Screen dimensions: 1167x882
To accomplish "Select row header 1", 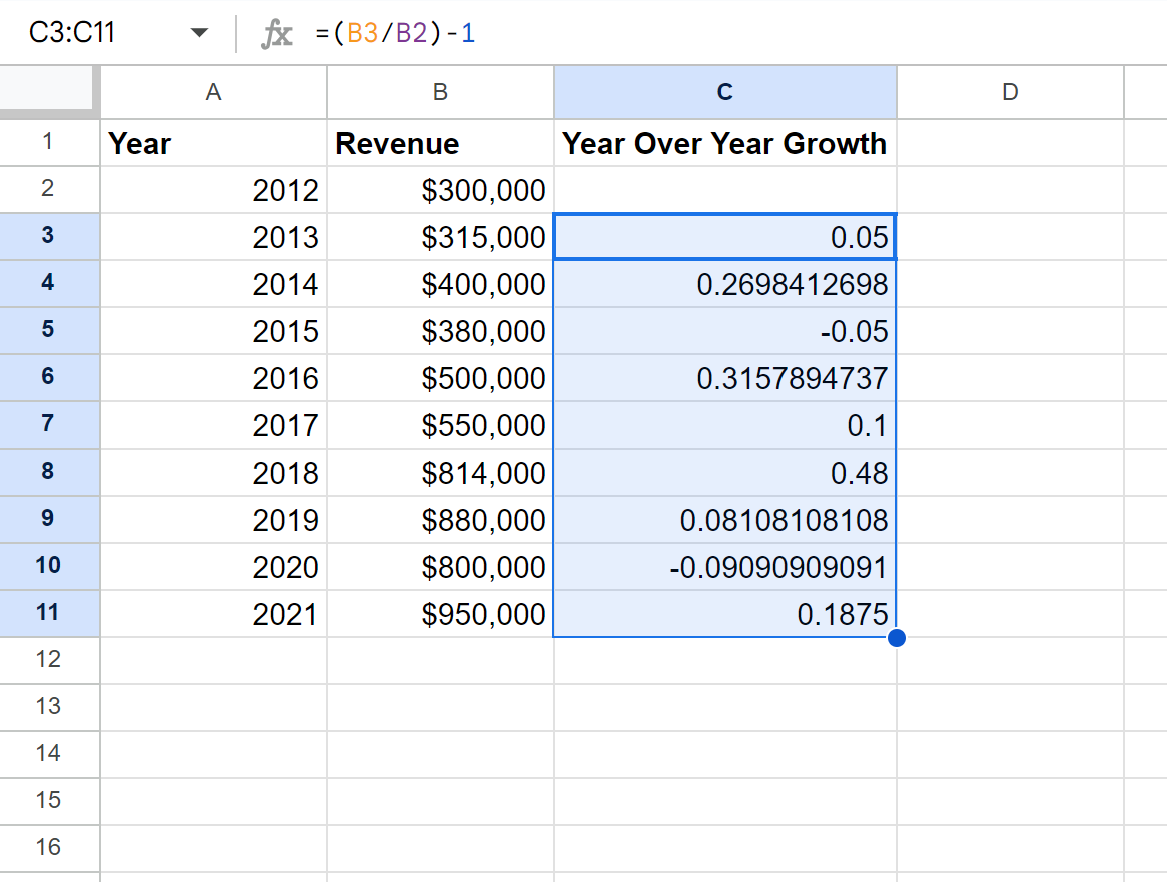I will point(50,143).
